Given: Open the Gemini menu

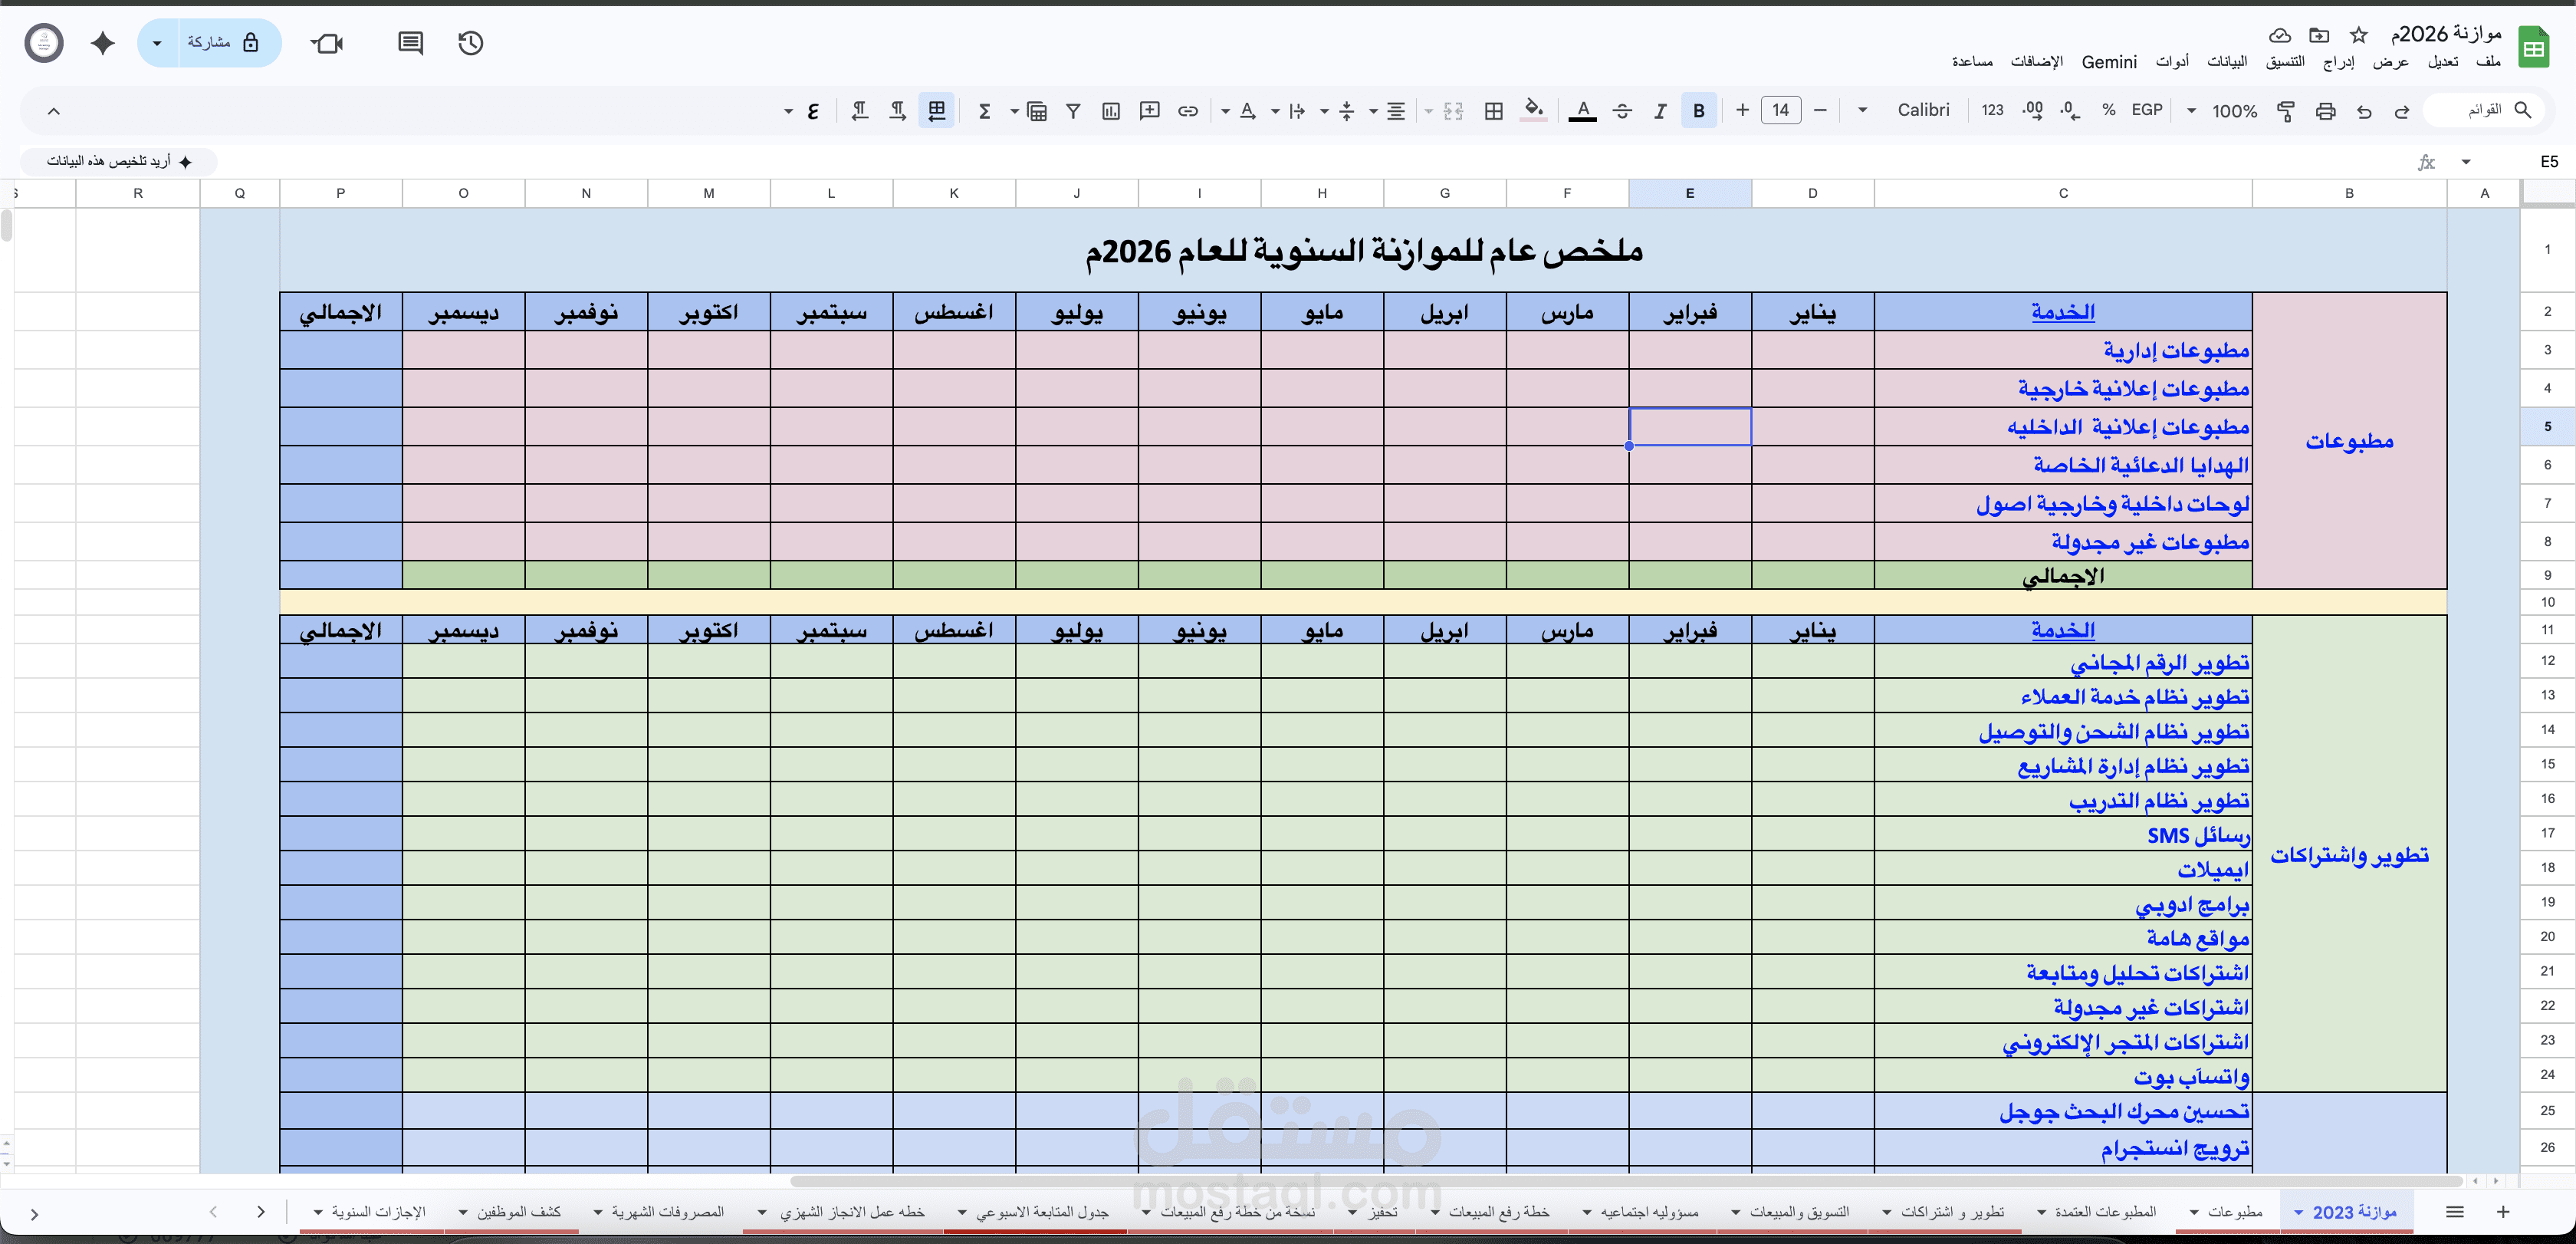Looking at the screenshot, I should tap(2108, 62).
